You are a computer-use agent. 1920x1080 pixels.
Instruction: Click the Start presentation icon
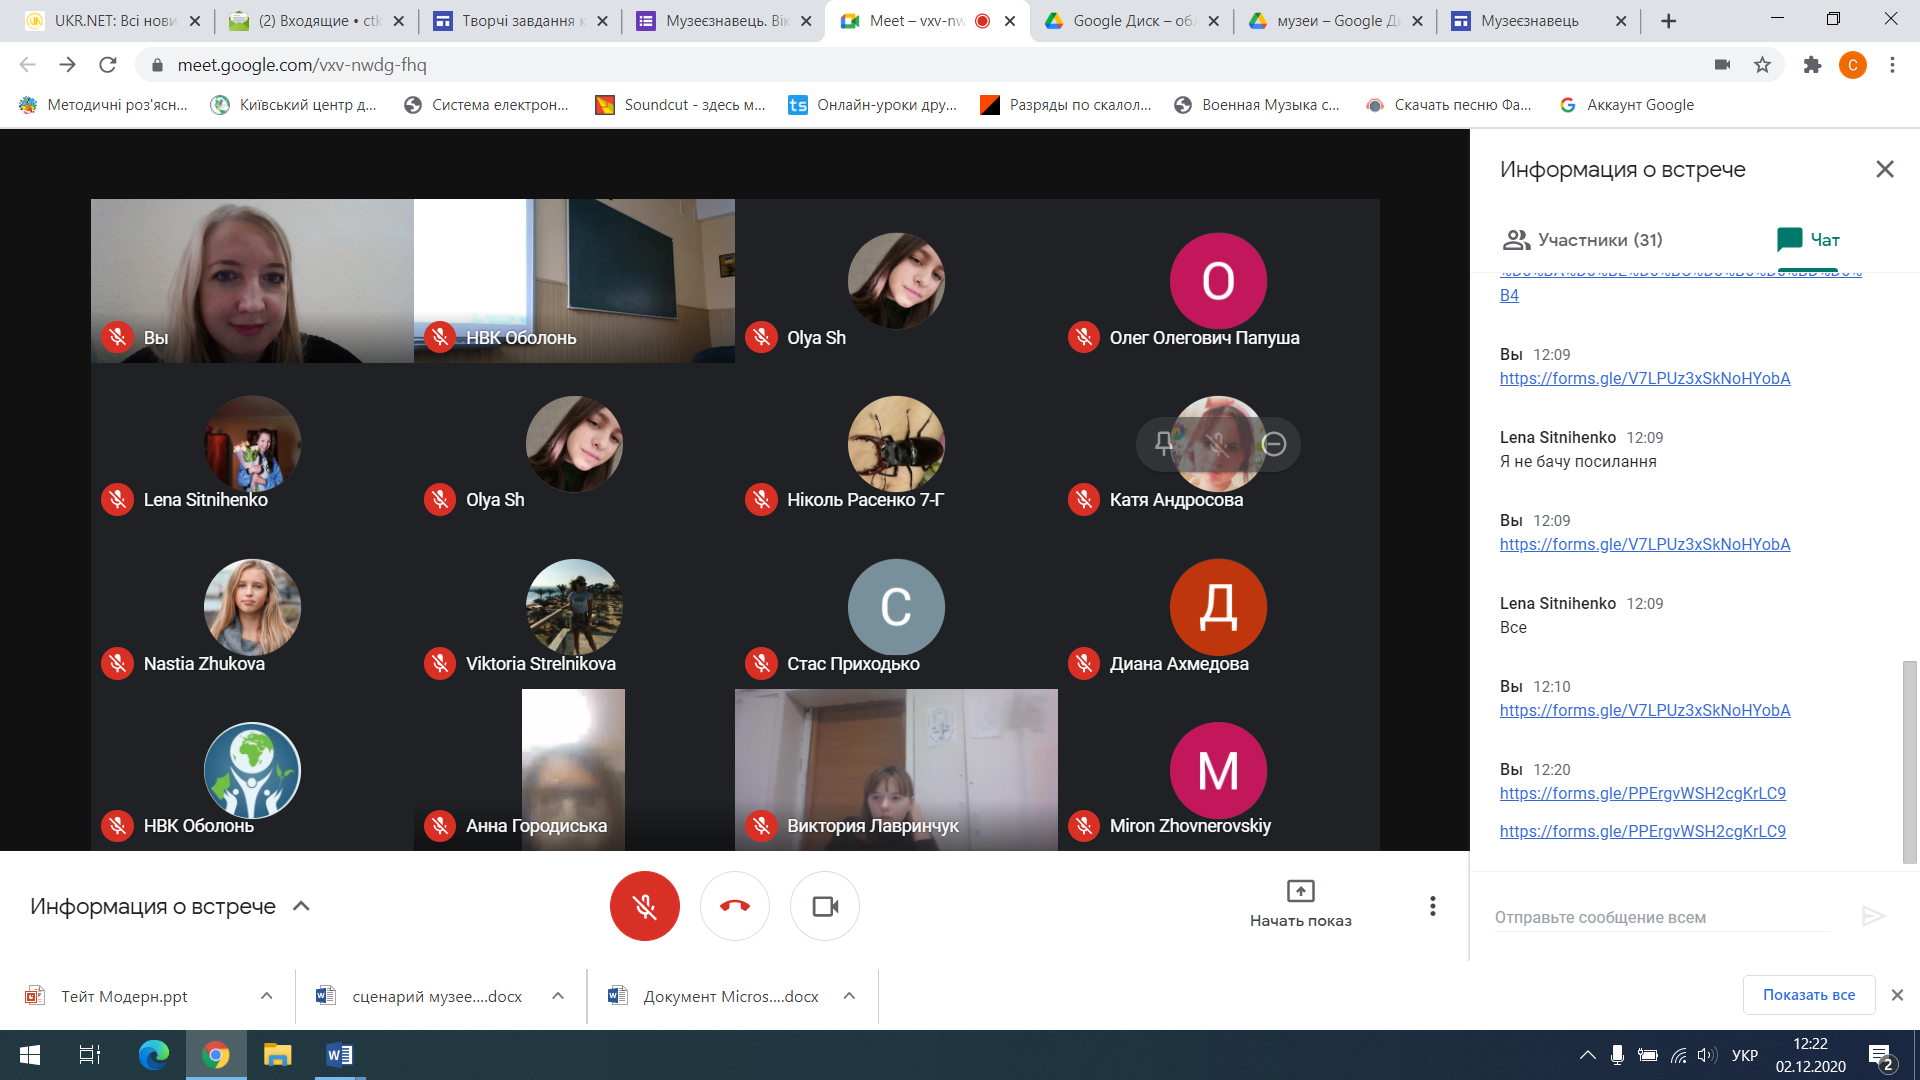[1300, 890]
